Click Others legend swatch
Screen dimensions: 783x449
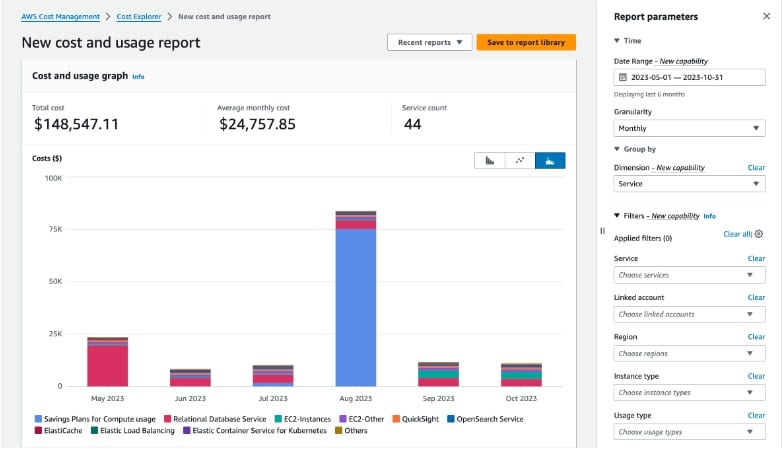(339, 431)
